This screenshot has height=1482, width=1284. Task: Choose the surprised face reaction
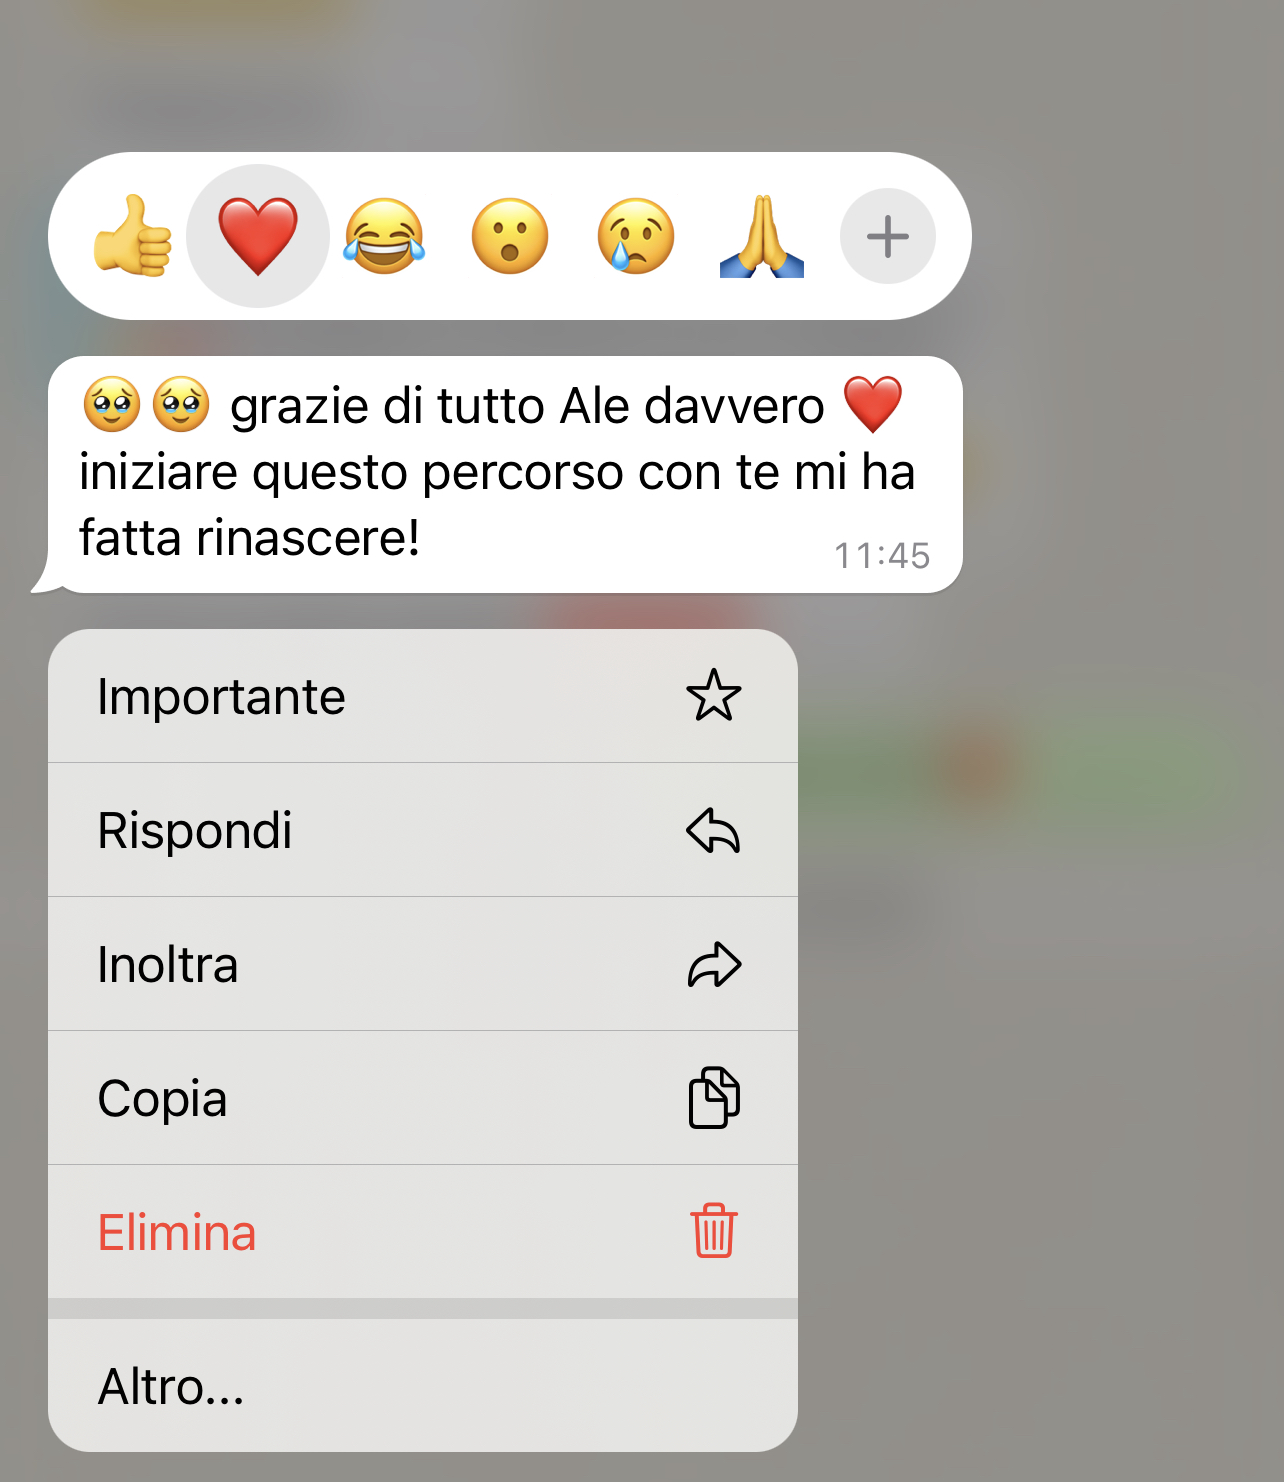point(510,236)
